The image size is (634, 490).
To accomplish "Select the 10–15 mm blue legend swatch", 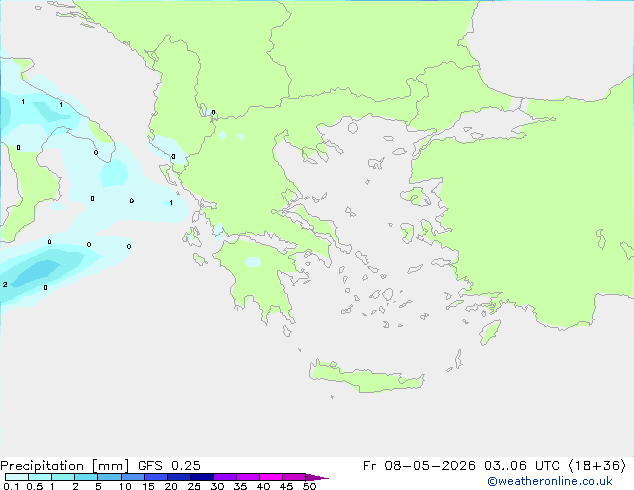I will coord(132,477).
